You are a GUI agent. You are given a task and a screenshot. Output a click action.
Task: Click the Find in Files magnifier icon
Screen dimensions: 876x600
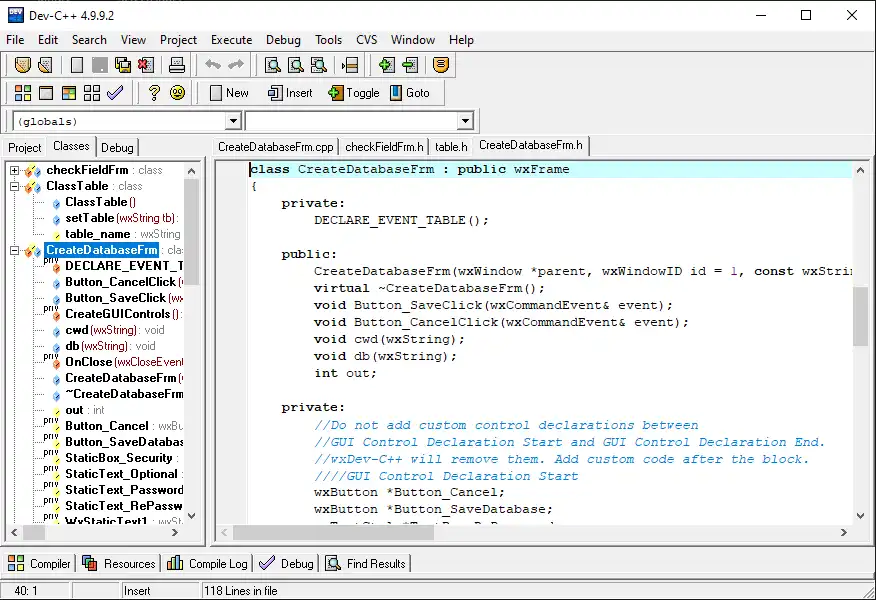coord(320,65)
